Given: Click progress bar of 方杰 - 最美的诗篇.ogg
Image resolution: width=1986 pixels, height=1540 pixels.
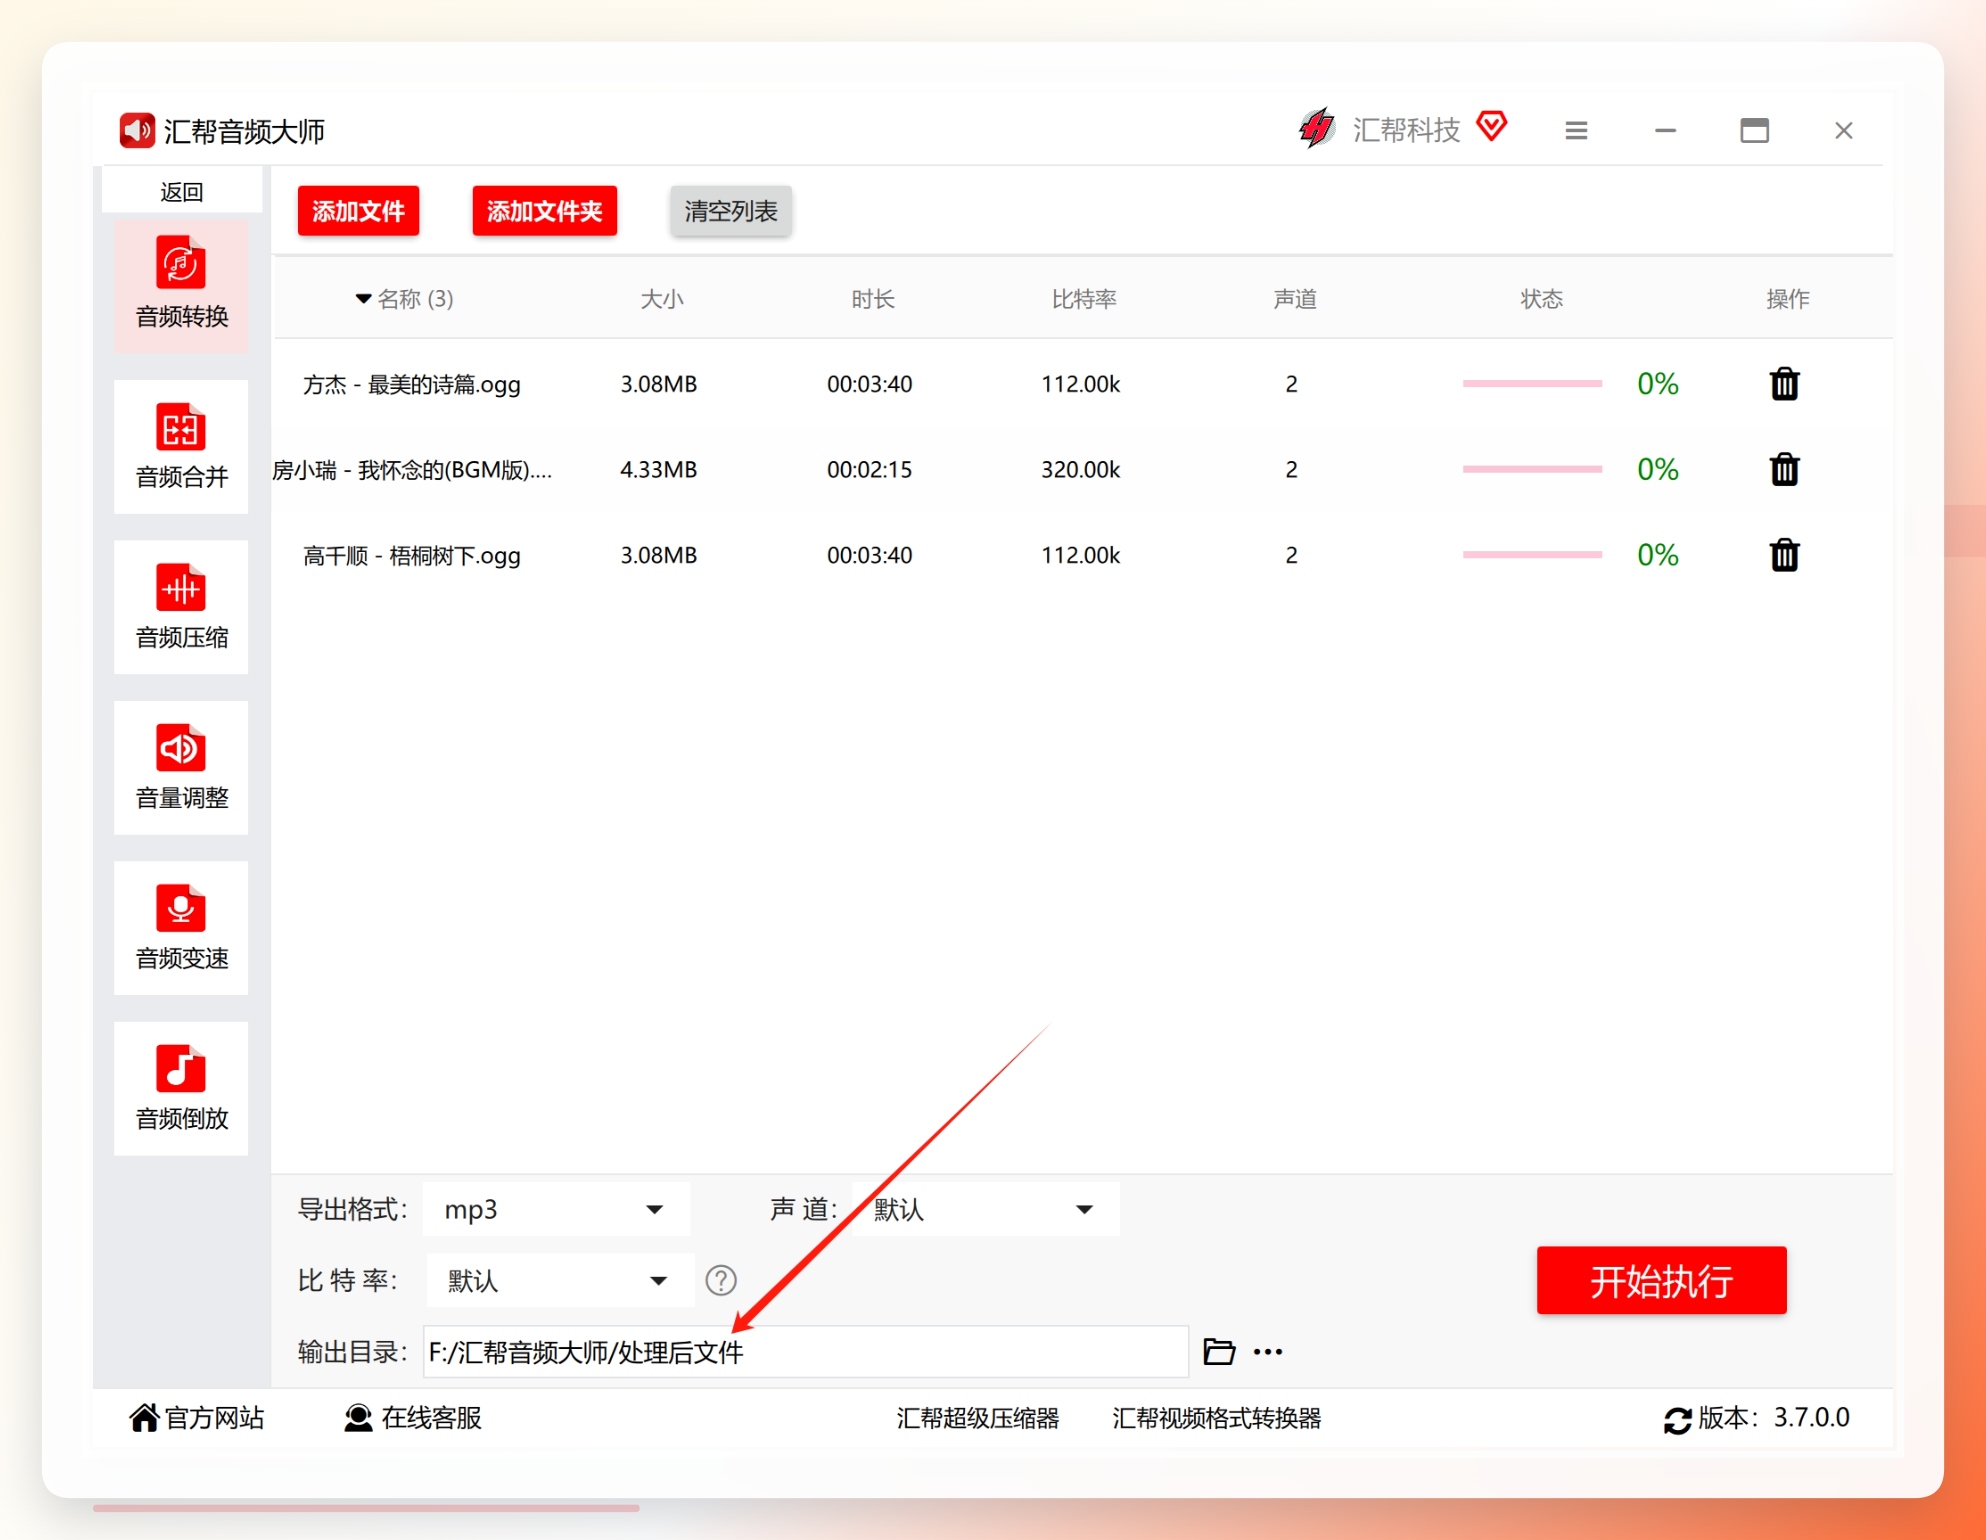Looking at the screenshot, I should pyautogui.click(x=1532, y=384).
